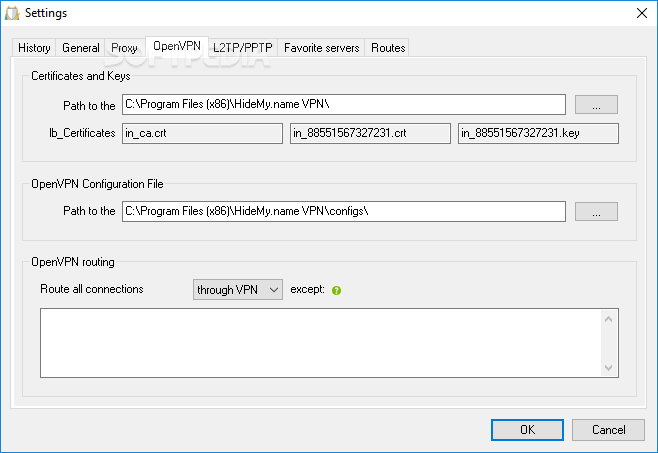Image resolution: width=658 pixels, height=453 pixels.
Task: Confirm settings with the OK button
Action: click(527, 430)
